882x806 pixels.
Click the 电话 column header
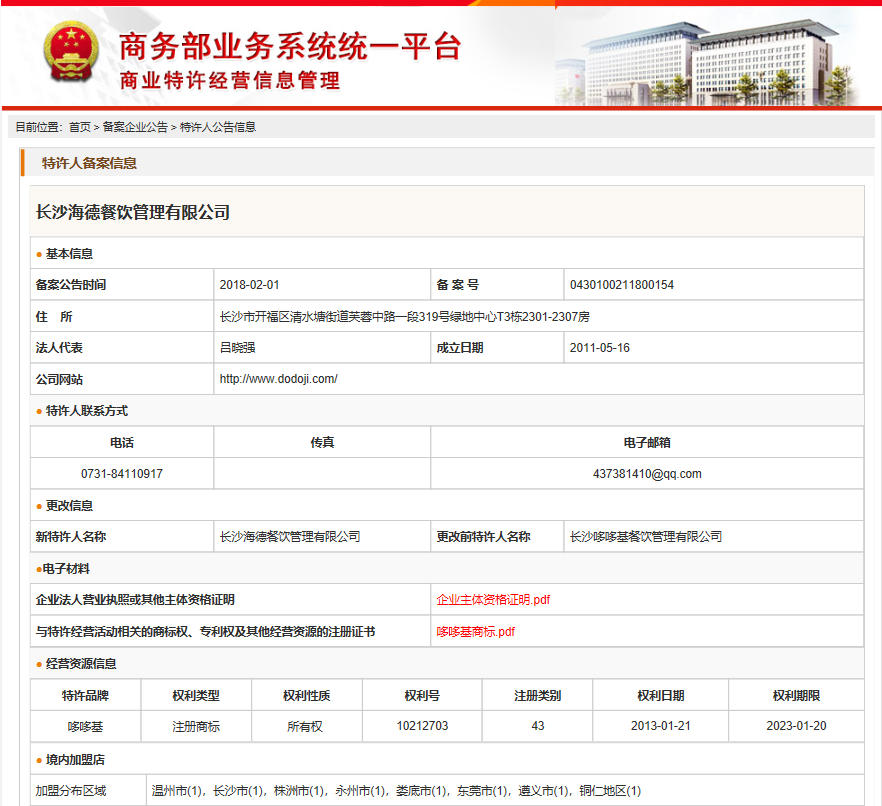click(122, 443)
